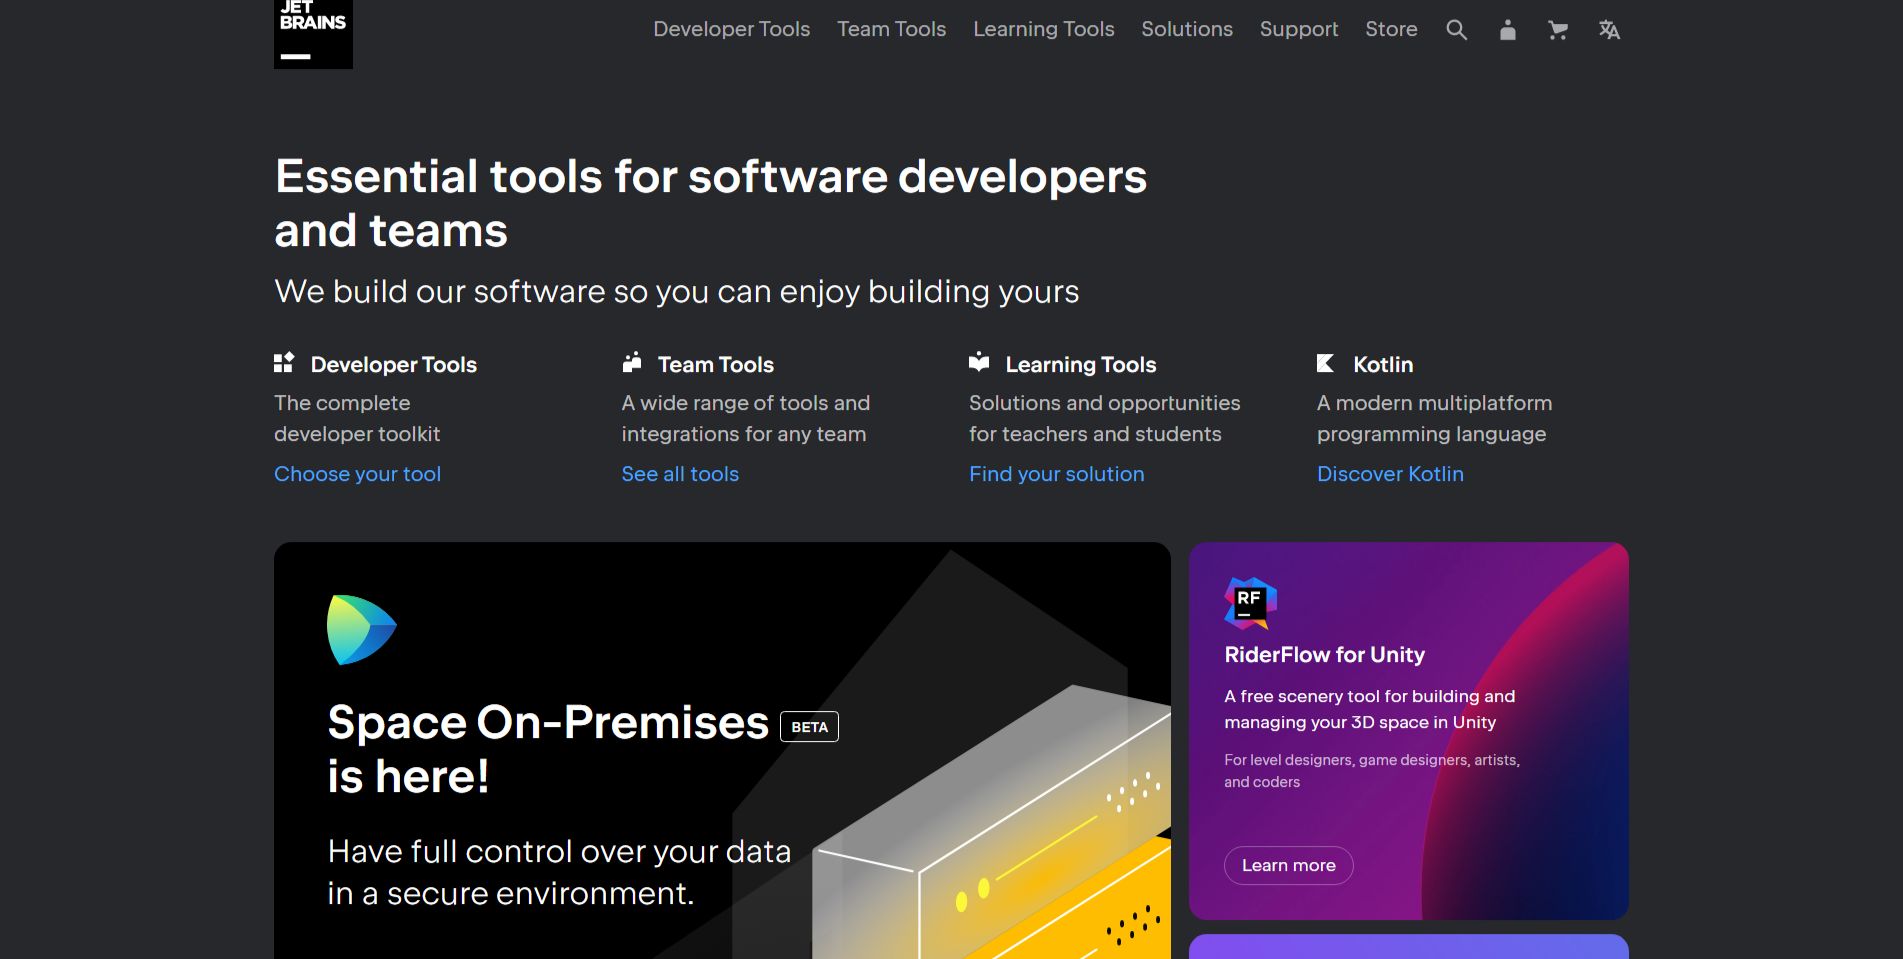Open the Team Tools menu
The image size is (1903, 959).
click(892, 29)
